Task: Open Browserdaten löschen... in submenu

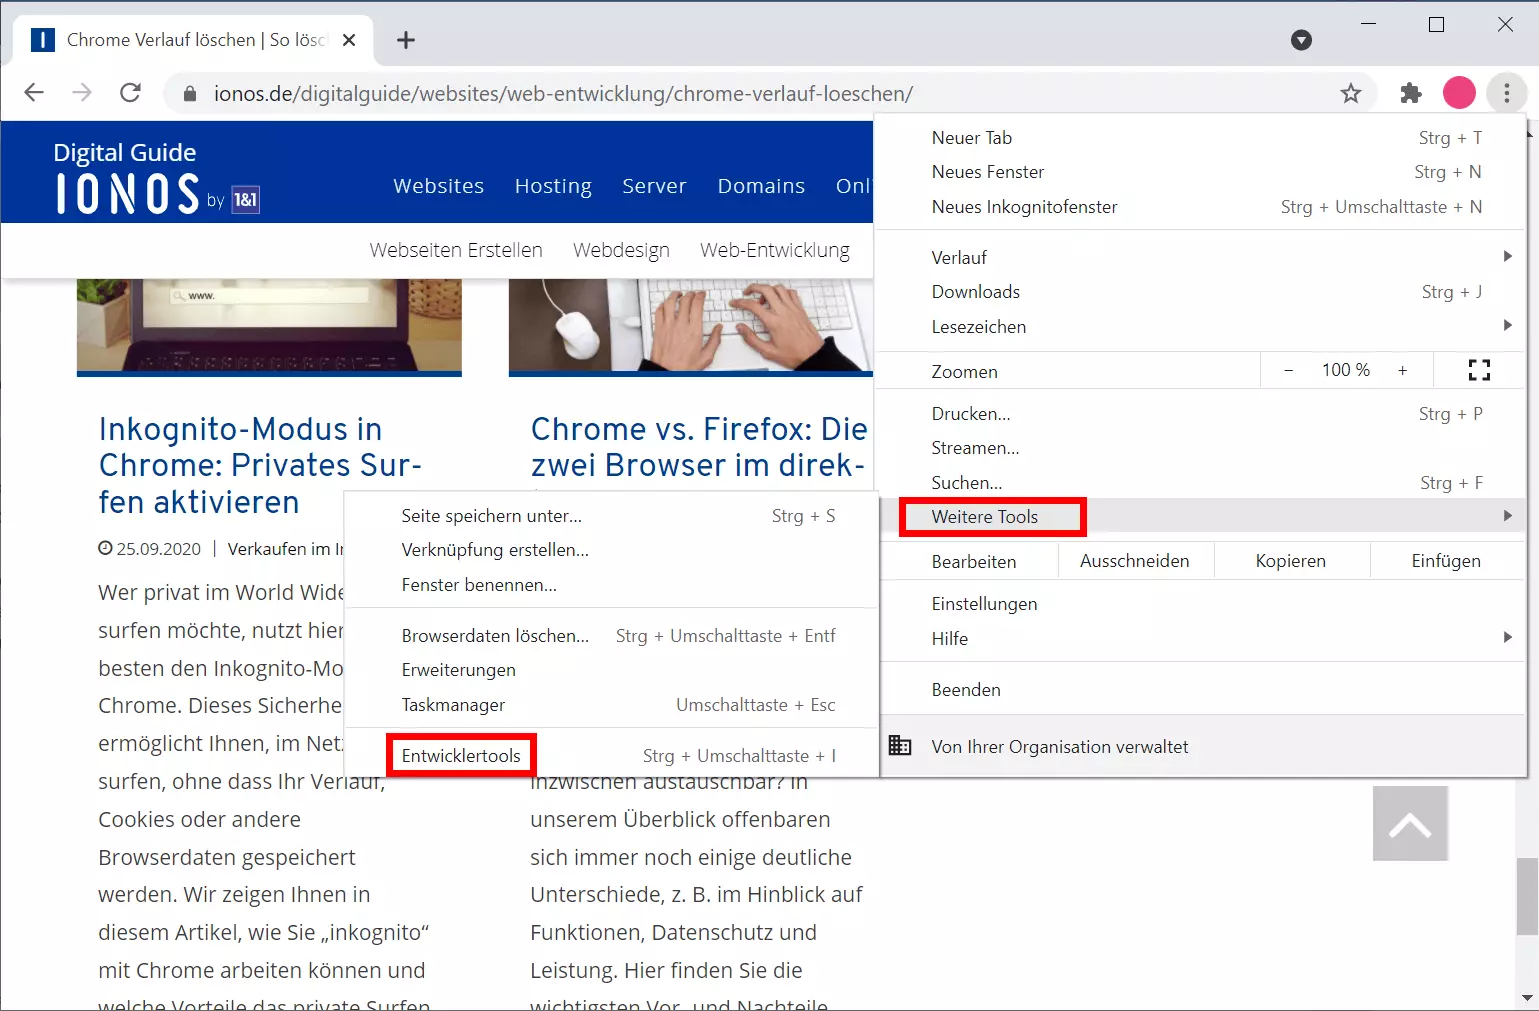Action: click(x=611, y=636)
